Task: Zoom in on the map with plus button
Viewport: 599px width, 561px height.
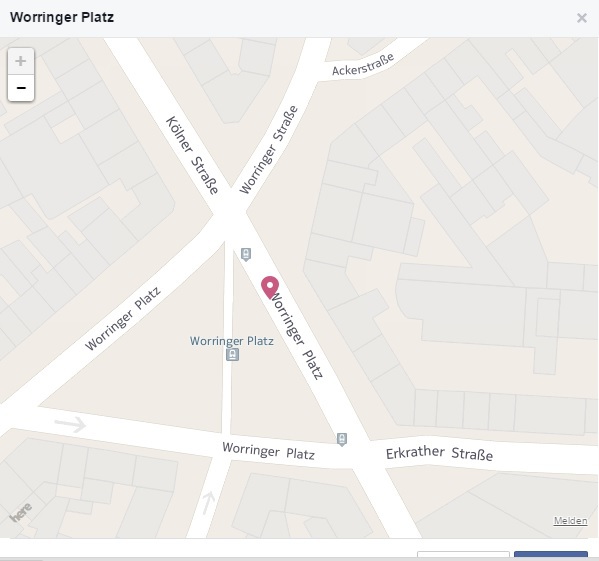Action: click(21, 61)
